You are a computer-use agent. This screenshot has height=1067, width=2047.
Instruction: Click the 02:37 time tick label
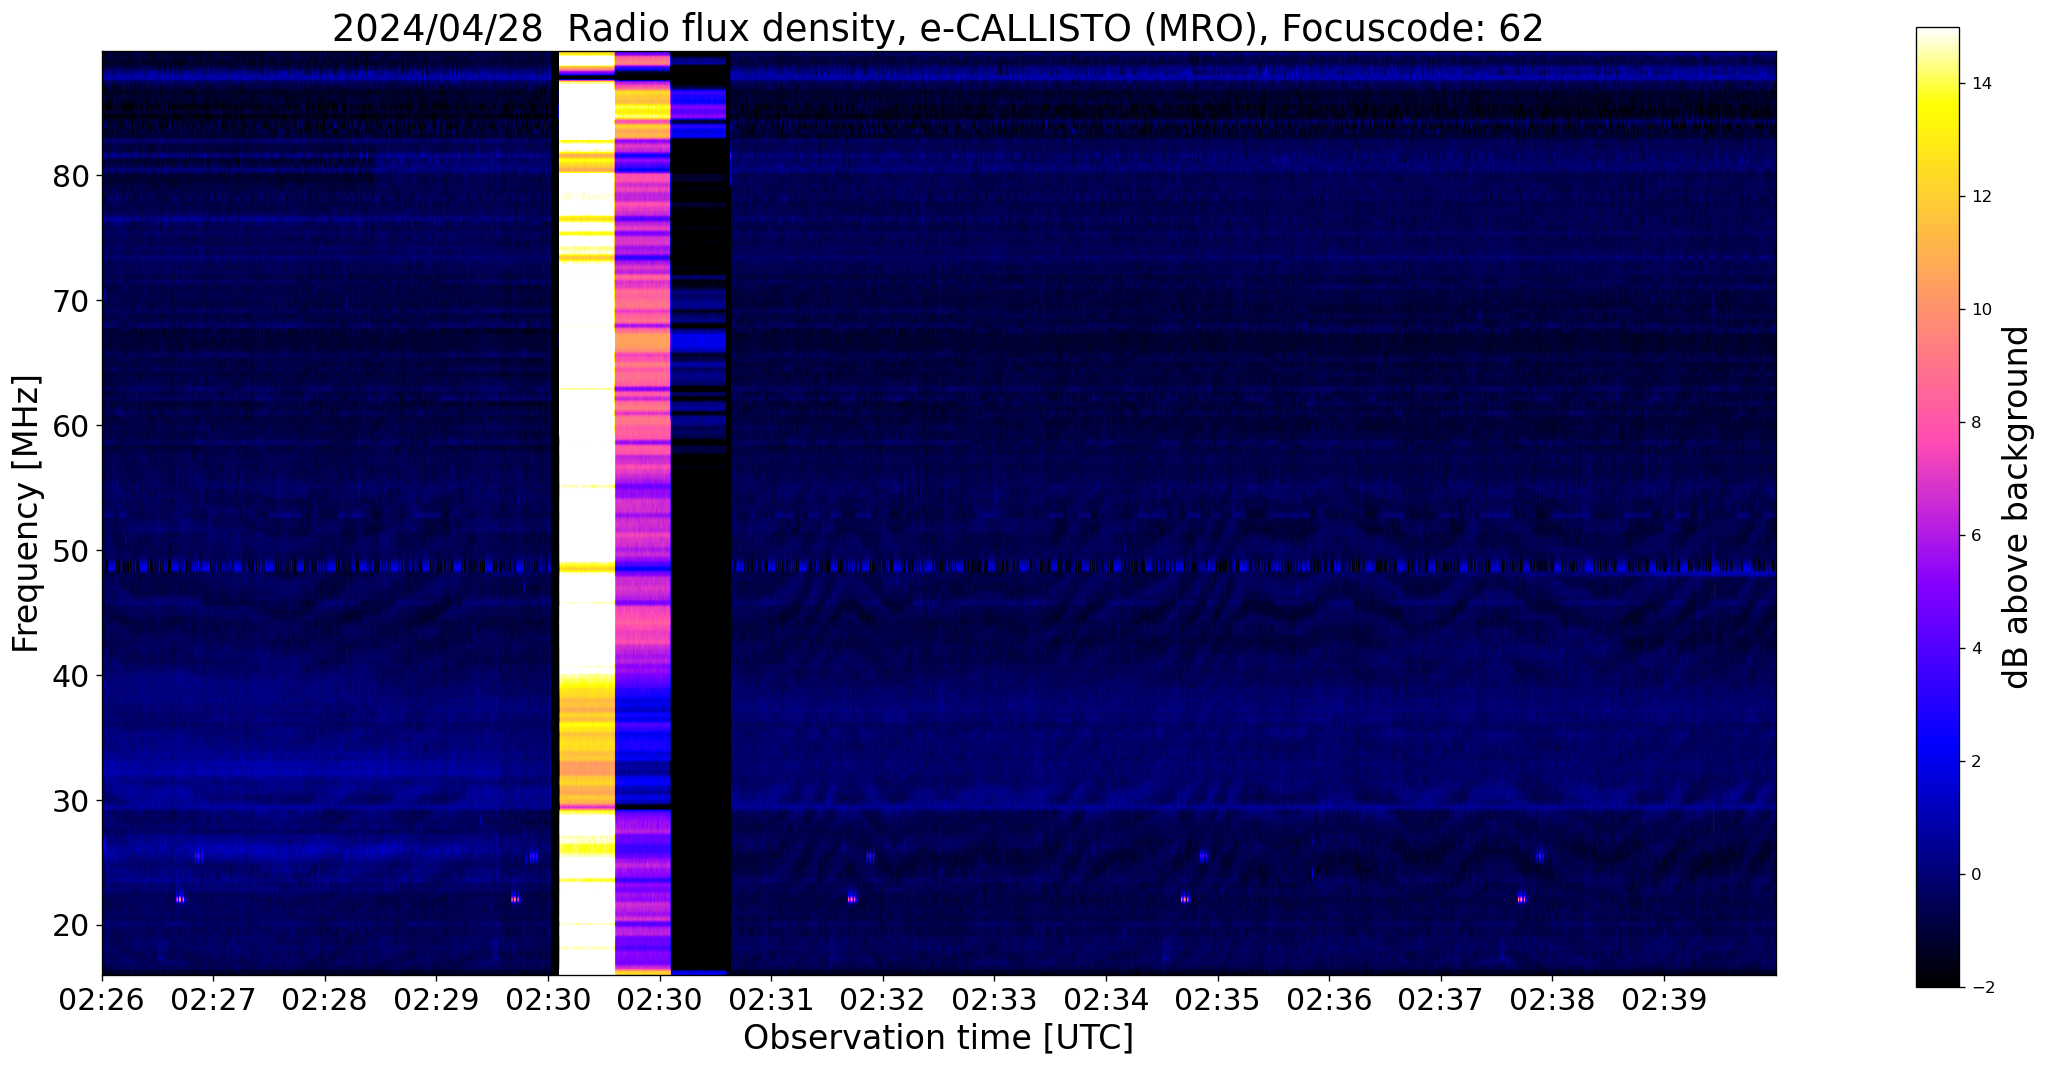pyautogui.click(x=1441, y=999)
